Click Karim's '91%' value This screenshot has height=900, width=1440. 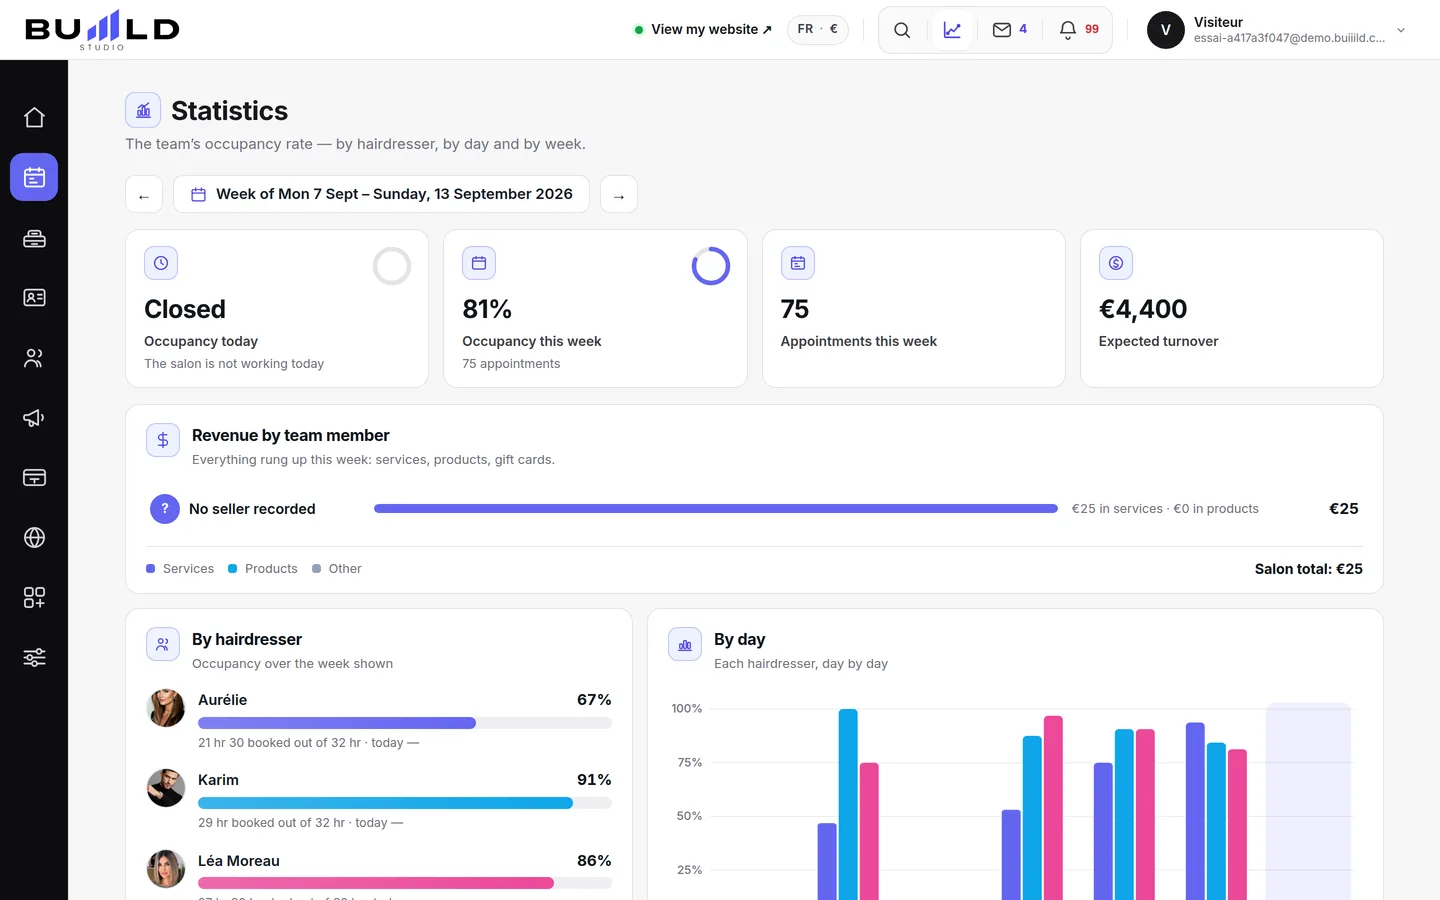[x=594, y=780]
